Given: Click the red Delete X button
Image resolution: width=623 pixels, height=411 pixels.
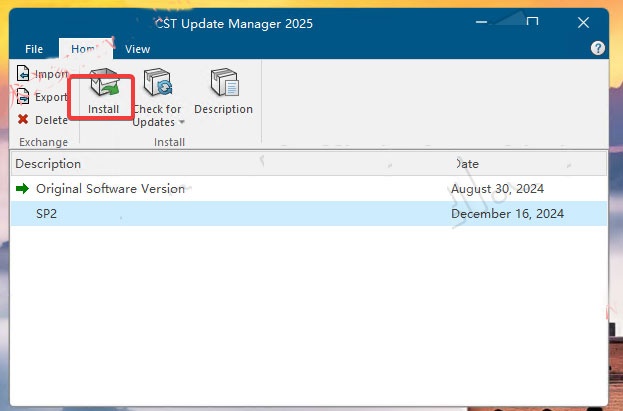Looking at the screenshot, I should tap(42, 120).
